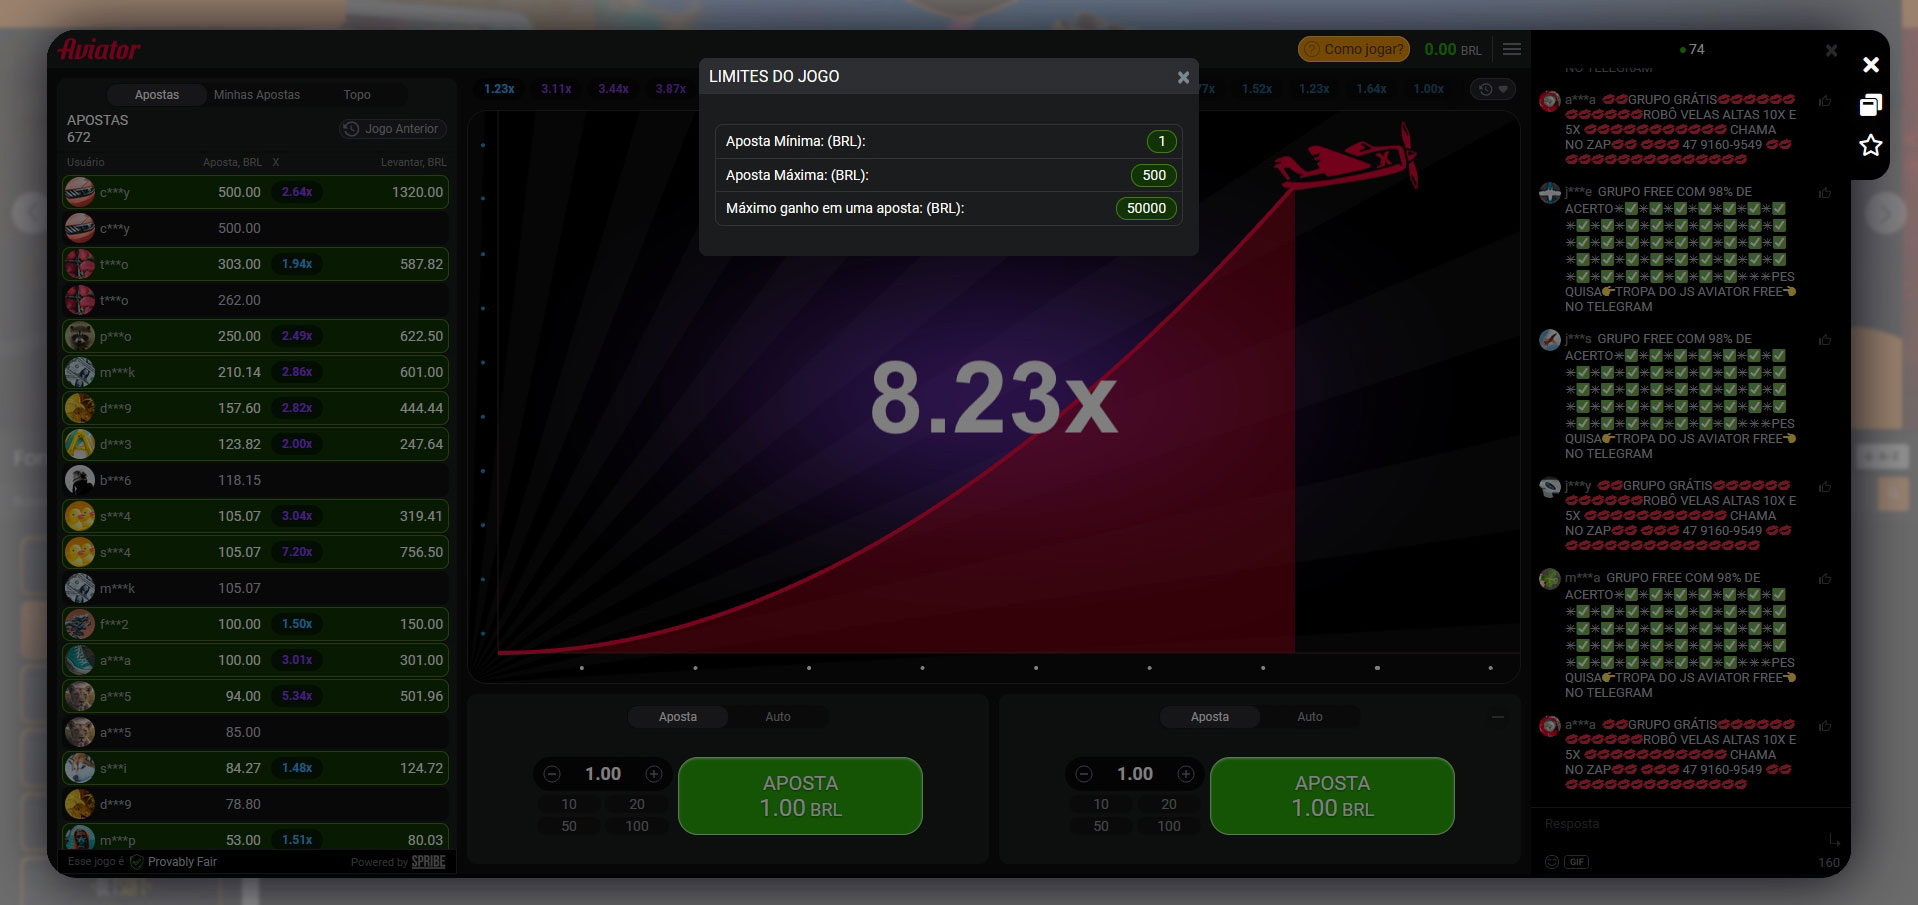The height and width of the screenshot is (905, 1918).
Task: Click online users count 74
Action: (1692, 49)
